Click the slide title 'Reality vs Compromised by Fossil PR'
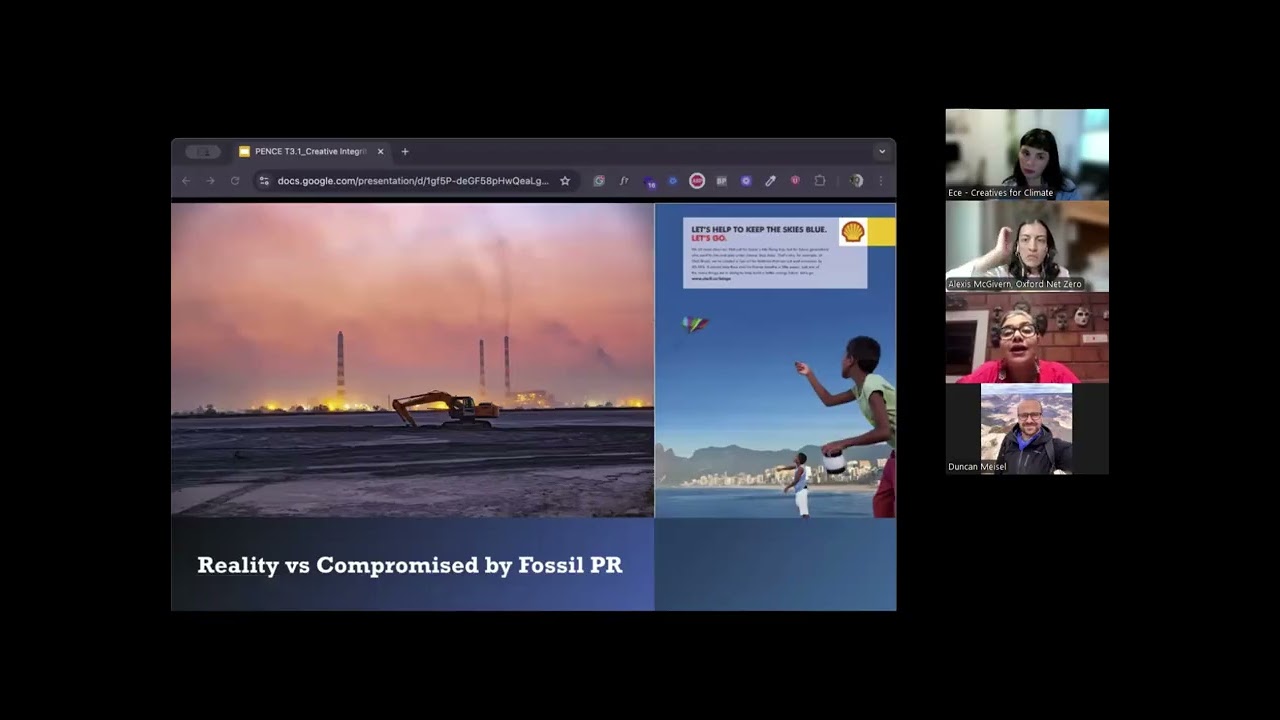The image size is (1280, 720). click(x=410, y=565)
